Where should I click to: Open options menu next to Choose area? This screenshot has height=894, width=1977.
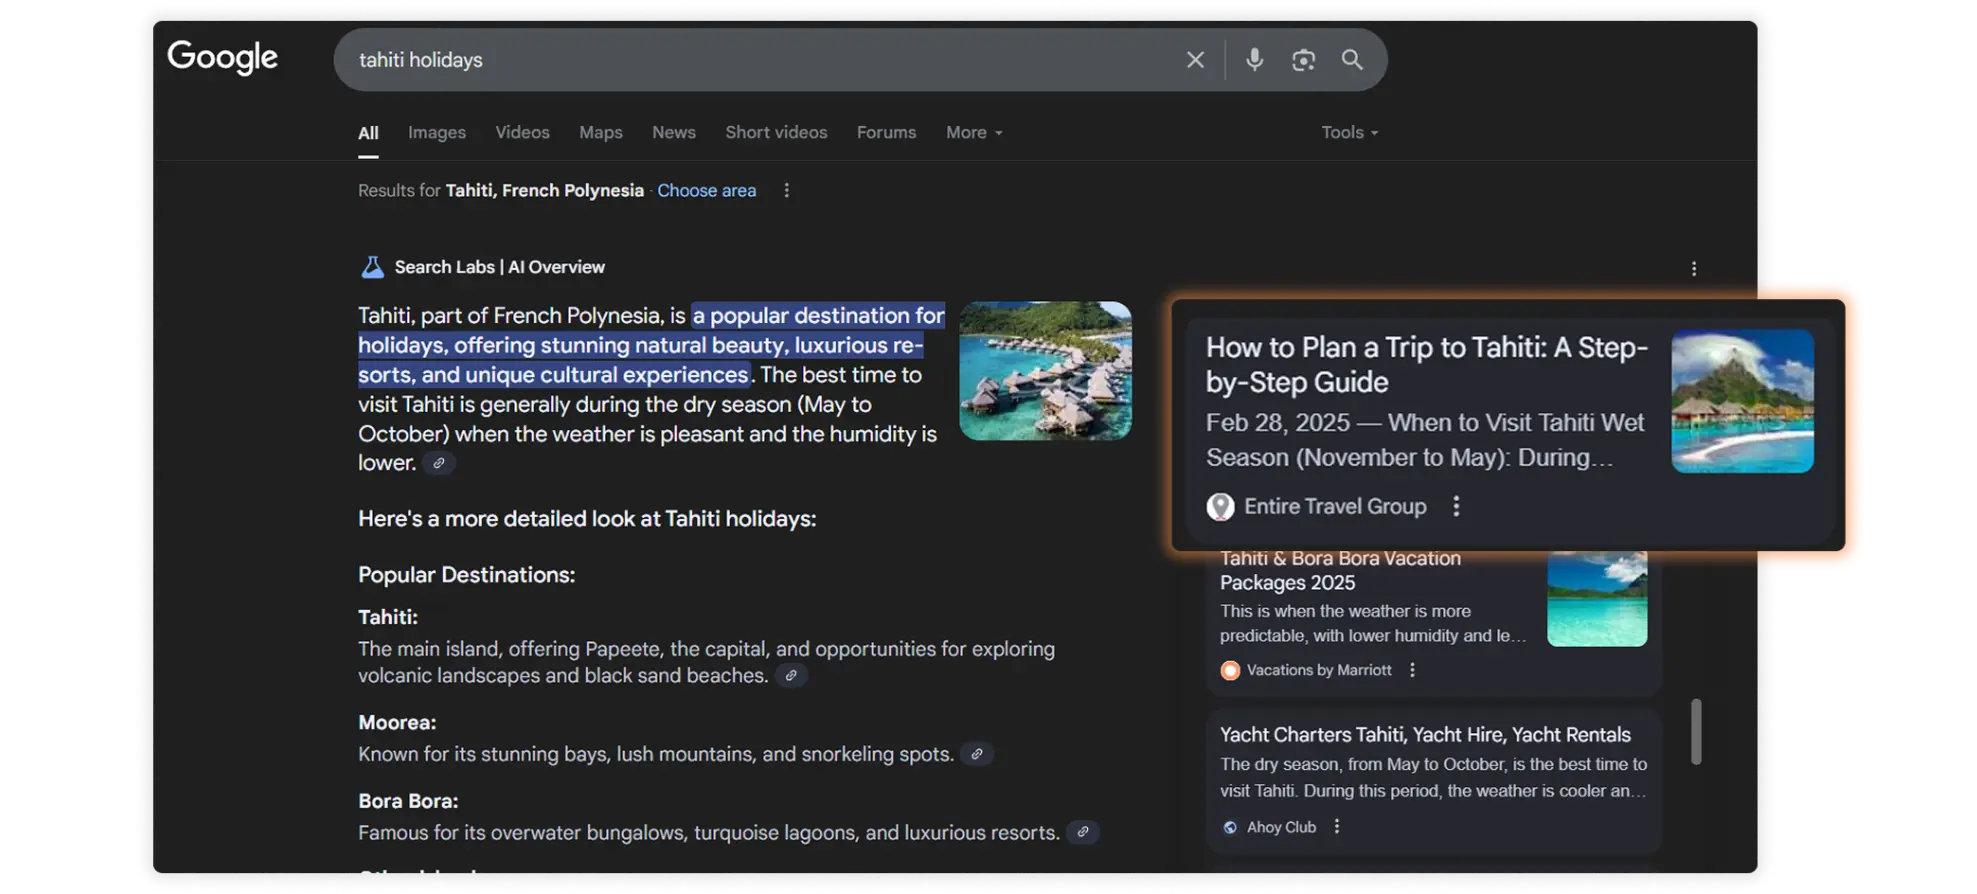click(x=787, y=190)
